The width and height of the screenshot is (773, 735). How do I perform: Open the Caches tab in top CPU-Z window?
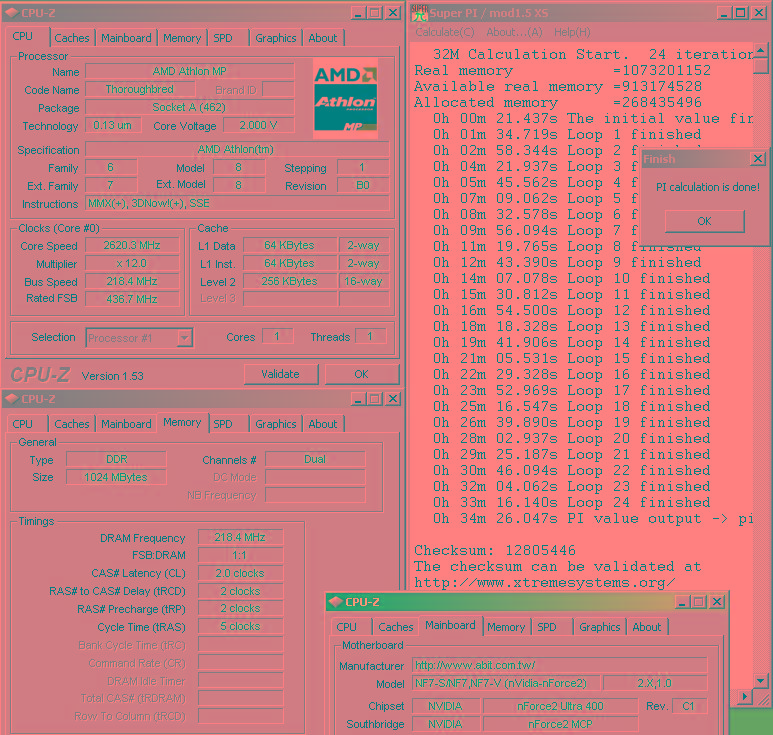pyautogui.click(x=72, y=38)
